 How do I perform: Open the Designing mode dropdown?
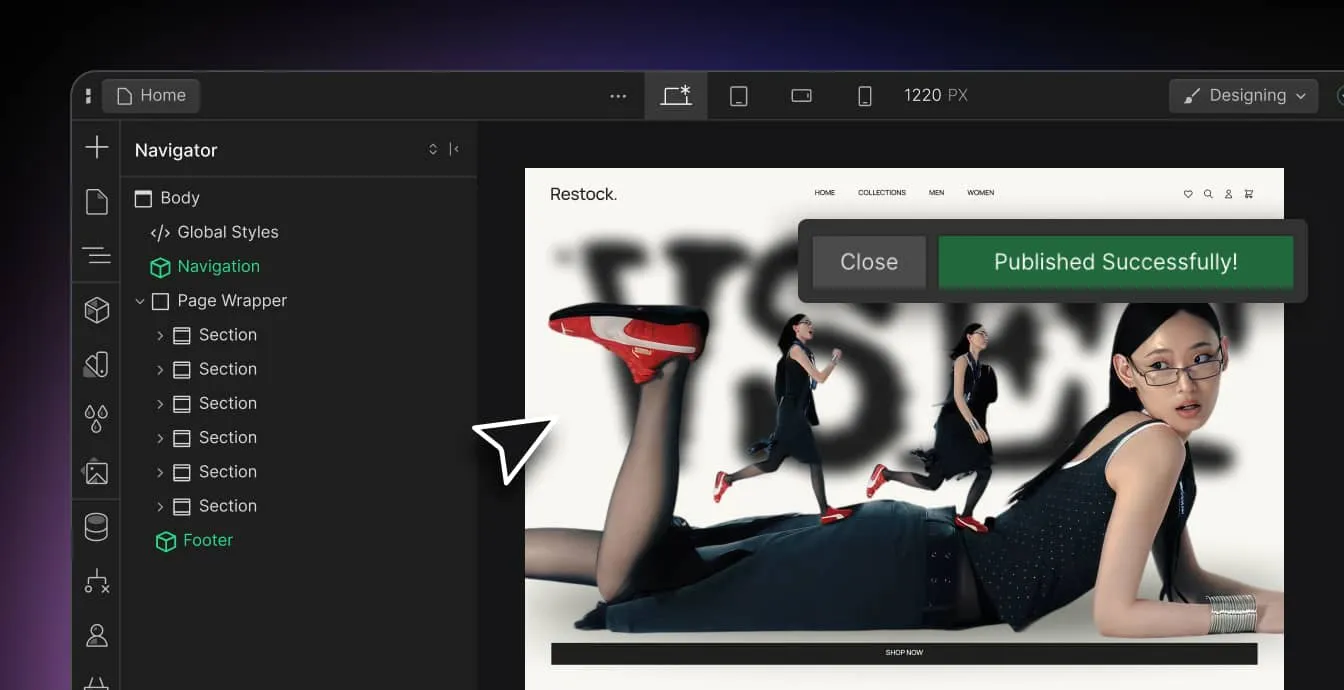coord(1243,96)
